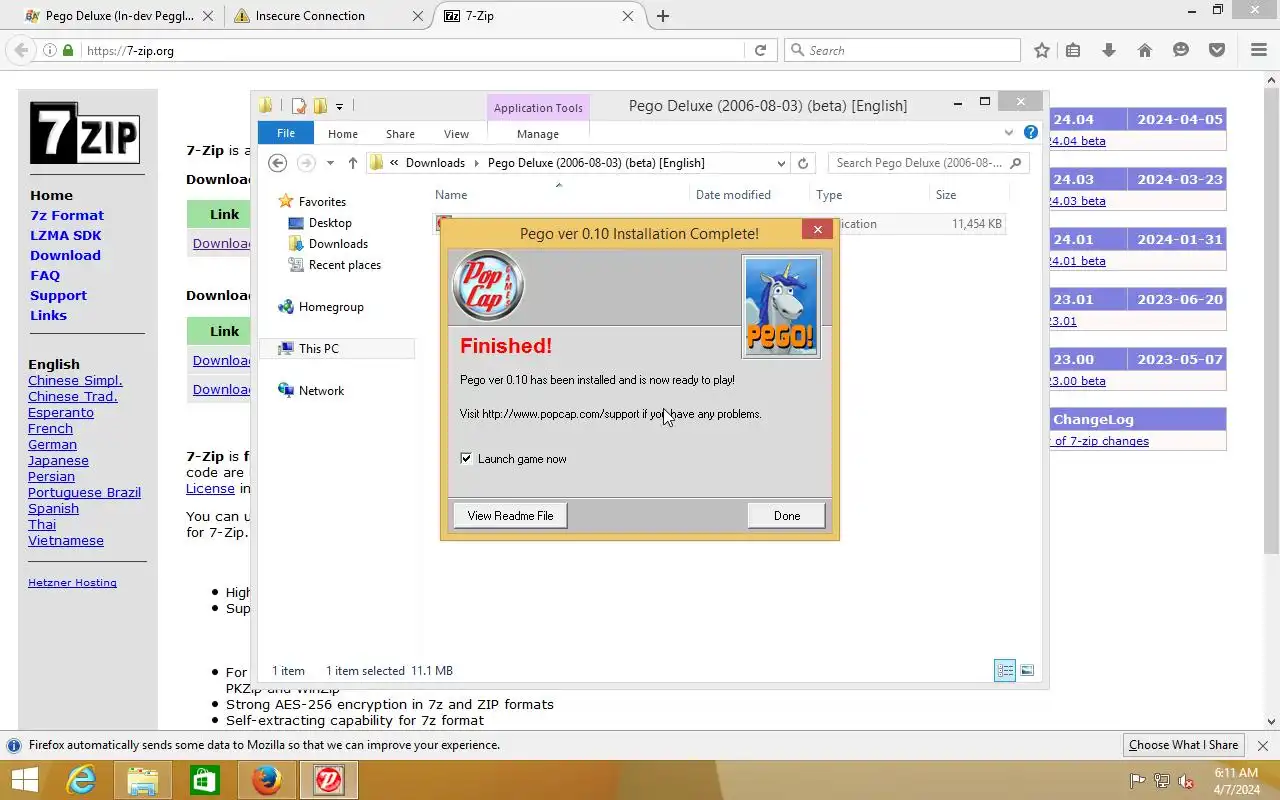Open the Firefox Downloads arrow icon
This screenshot has height=800, width=1280.
pos(1109,50)
